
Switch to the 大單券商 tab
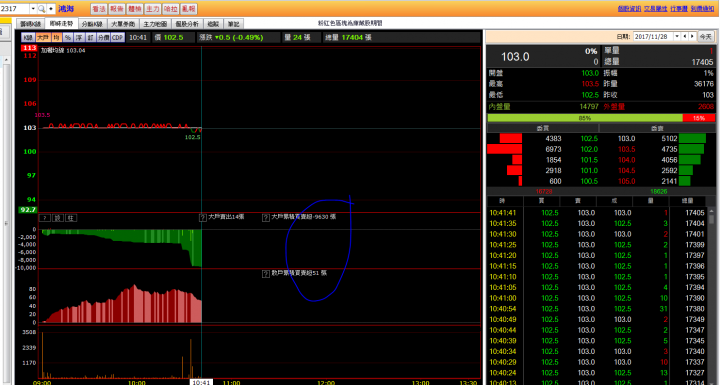click(x=124, y=24)
